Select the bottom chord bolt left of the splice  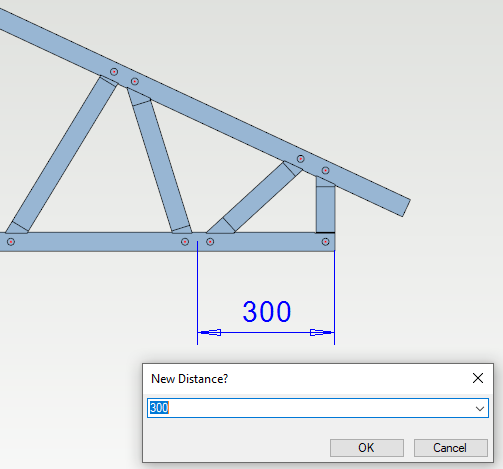click(x=185, y=242)
